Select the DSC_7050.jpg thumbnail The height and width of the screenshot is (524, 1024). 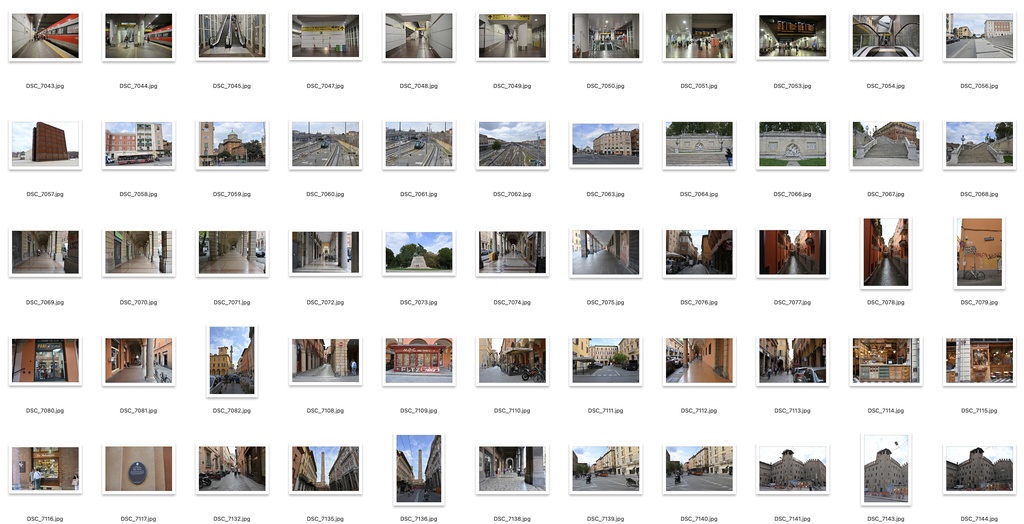pyautogui.click(x=605, y=36)
